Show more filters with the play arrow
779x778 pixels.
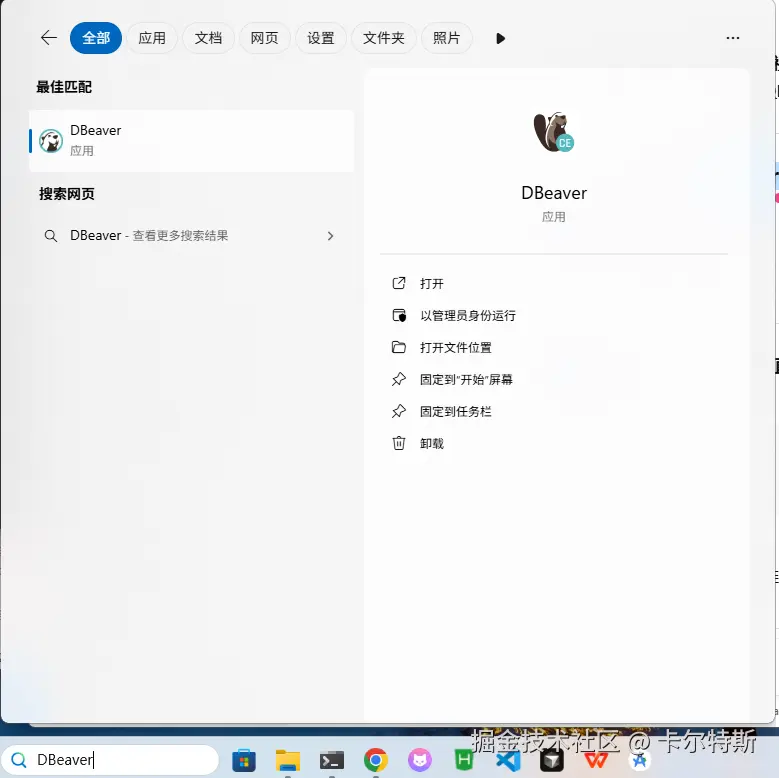point(500,38)
